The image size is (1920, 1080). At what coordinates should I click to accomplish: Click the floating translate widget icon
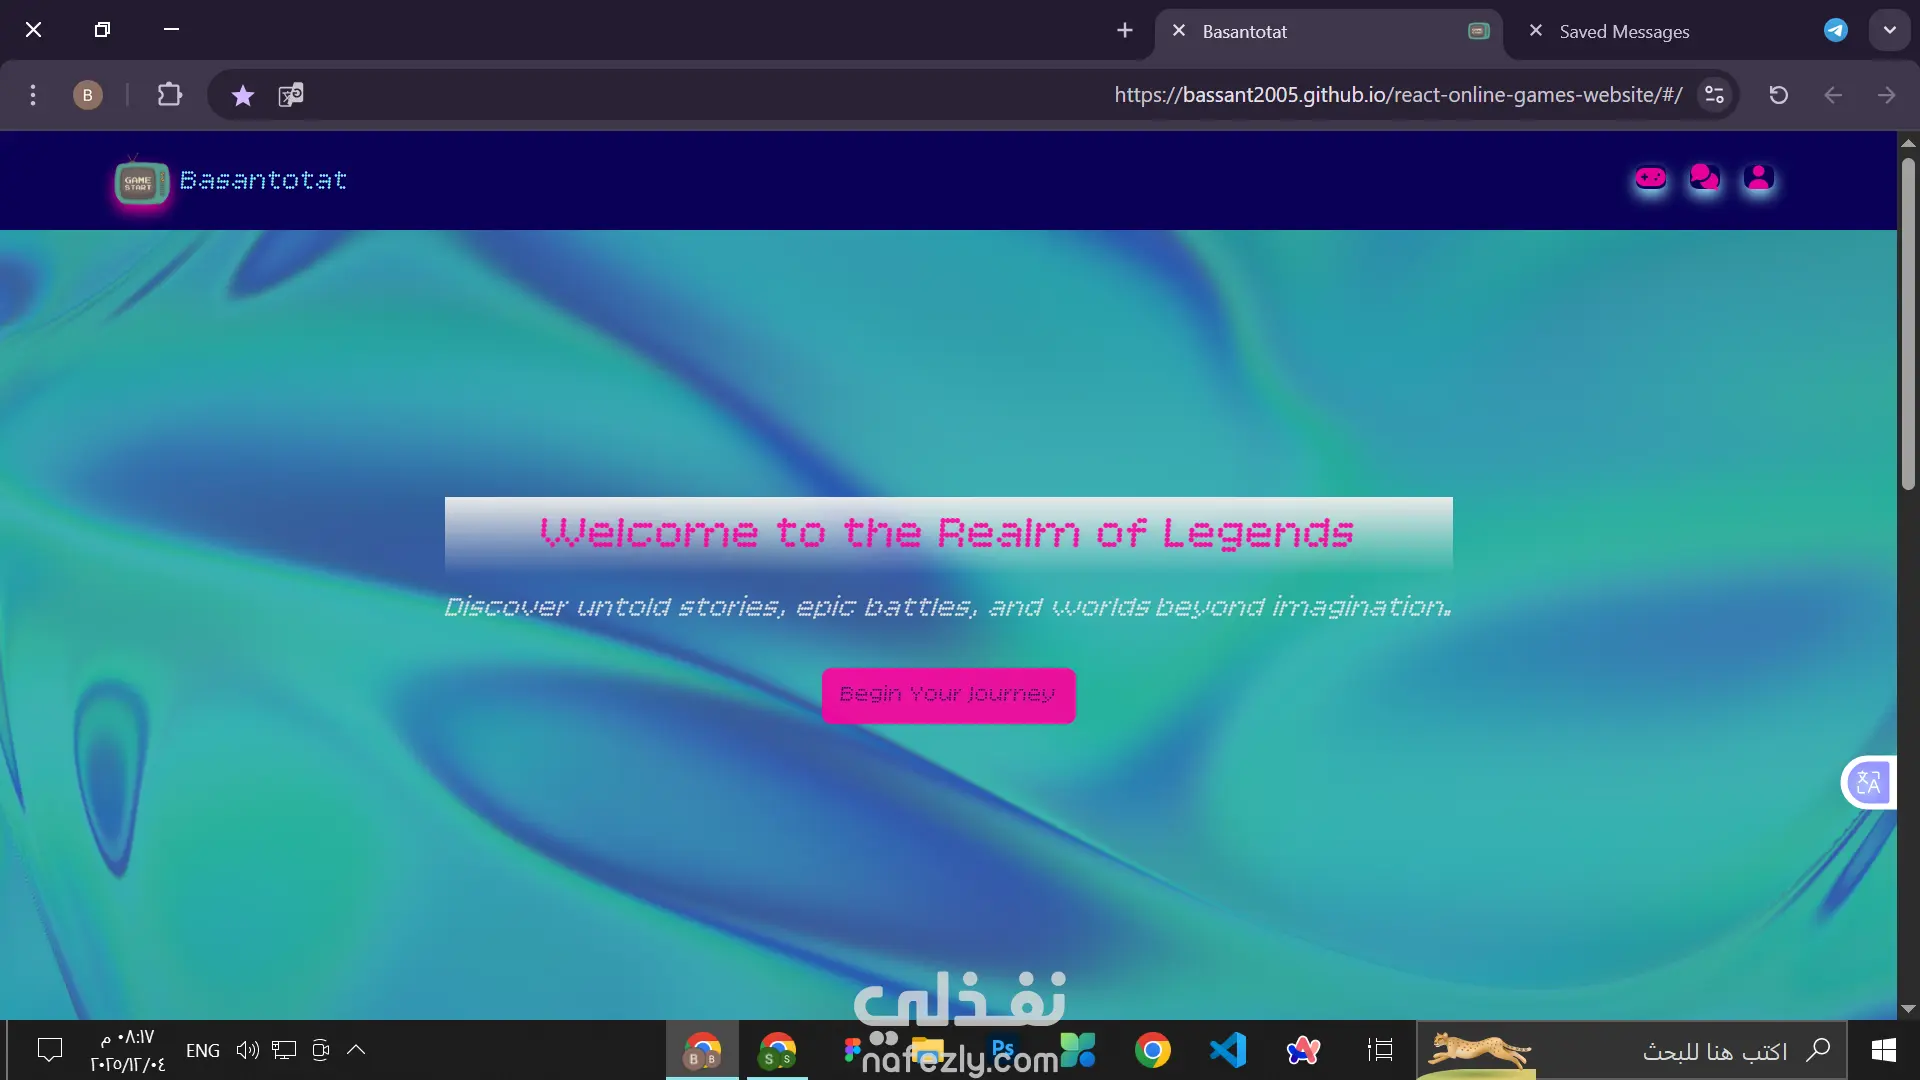pyautogui.click(x=1868, y=782)
